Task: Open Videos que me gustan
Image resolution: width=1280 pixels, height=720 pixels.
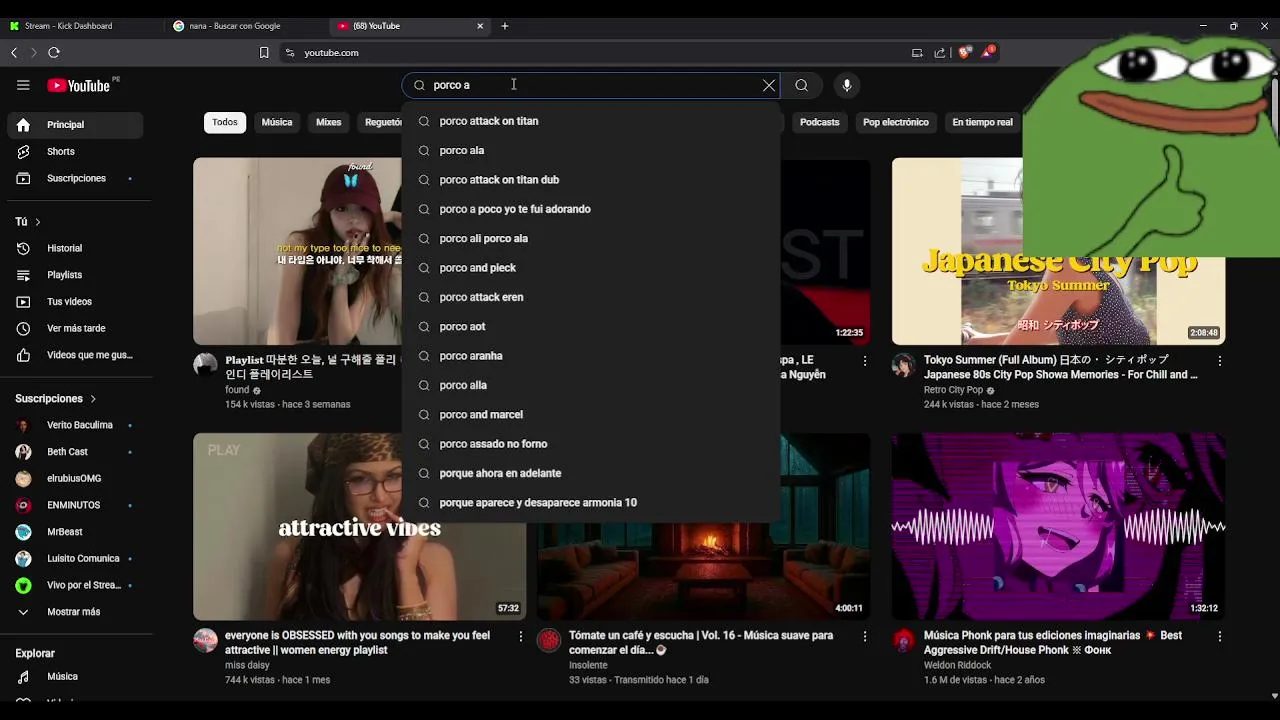Action: coord(76,355)
